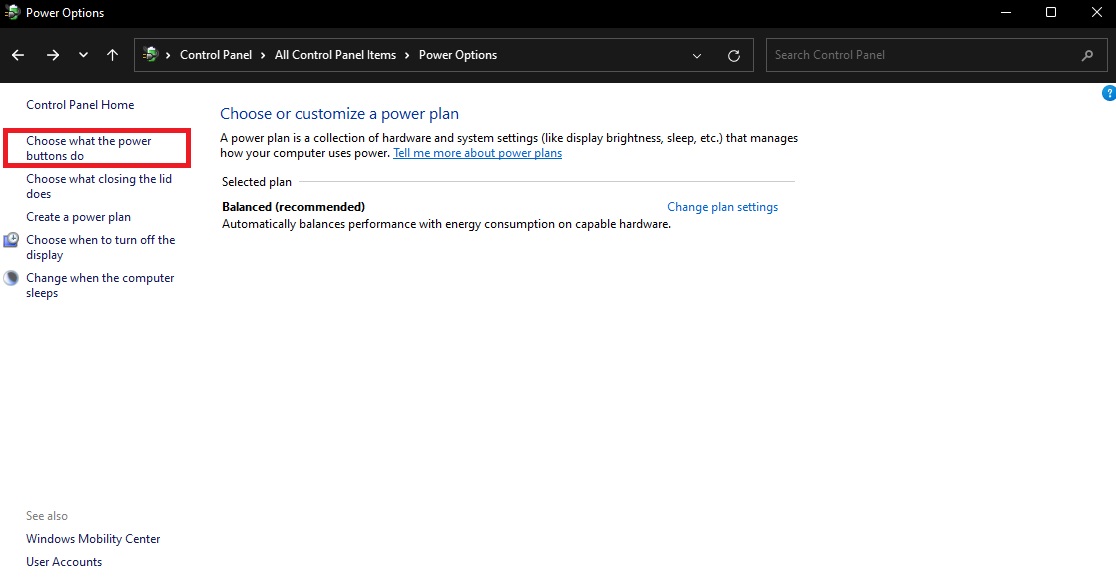The image size is (1116, 584).
Task: Select All Control Panel Items breadcrumb
Action: (x=335, y=55)
